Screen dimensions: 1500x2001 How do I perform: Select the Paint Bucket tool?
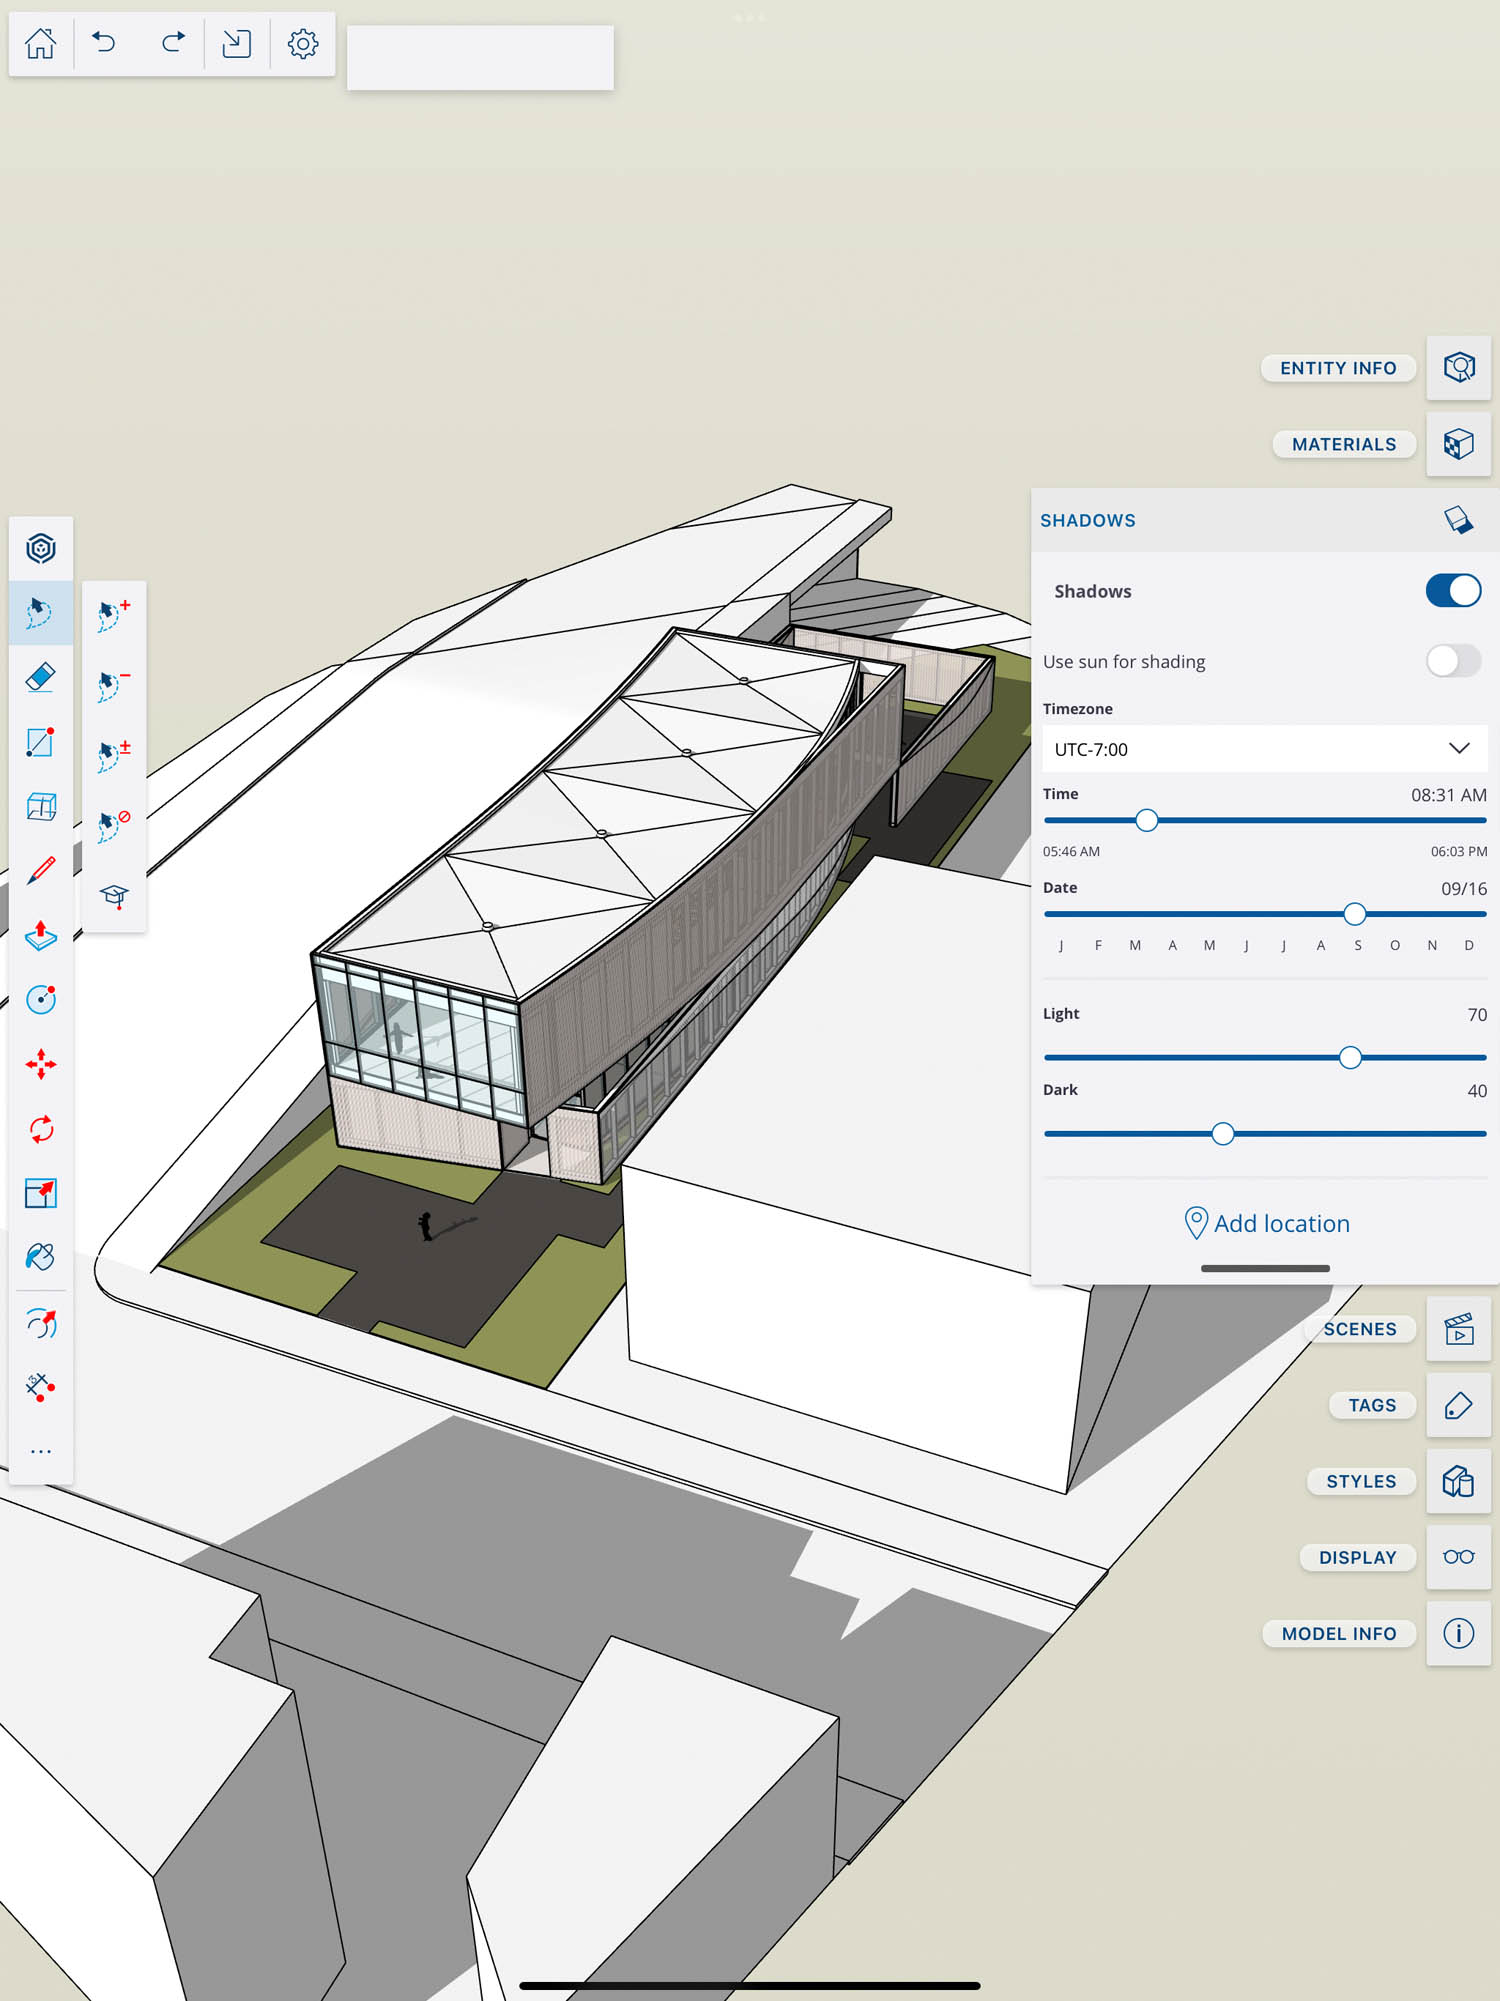pyautogui.click(x=40, y=1257)
